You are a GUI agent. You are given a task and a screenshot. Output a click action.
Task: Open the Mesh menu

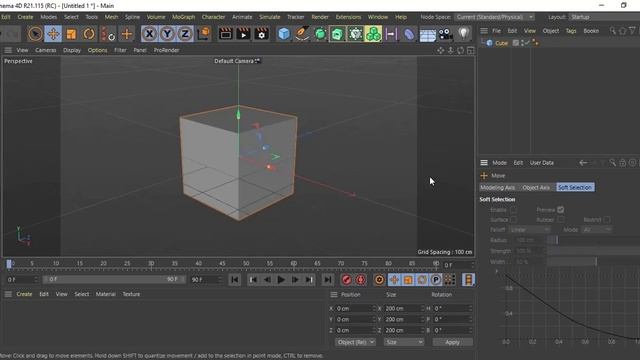(111, 17)
